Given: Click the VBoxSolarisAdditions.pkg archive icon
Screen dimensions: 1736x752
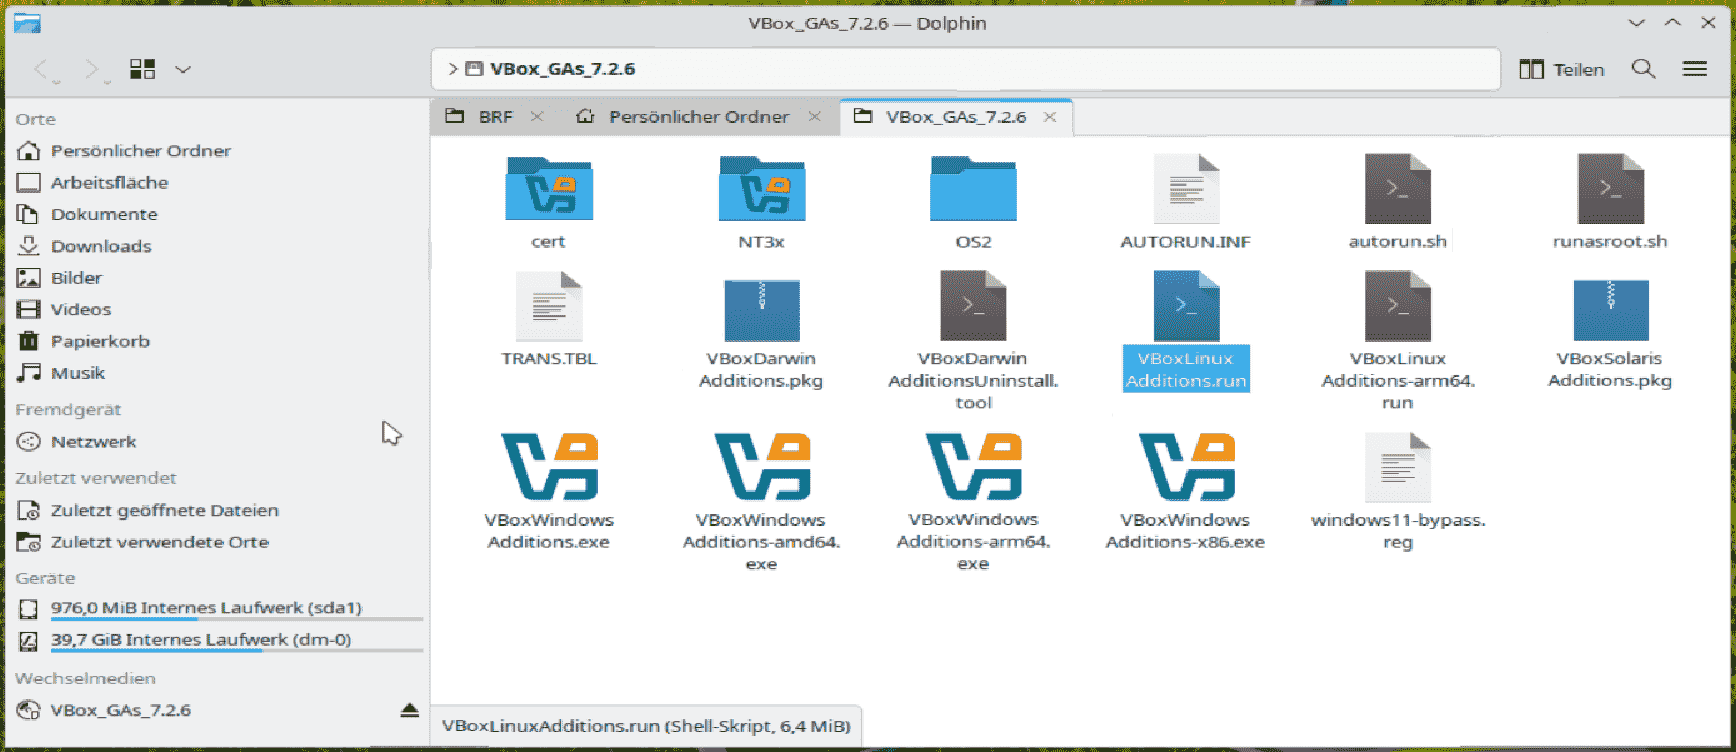Looking at the screenshot, I should (x=1610, y=309).
